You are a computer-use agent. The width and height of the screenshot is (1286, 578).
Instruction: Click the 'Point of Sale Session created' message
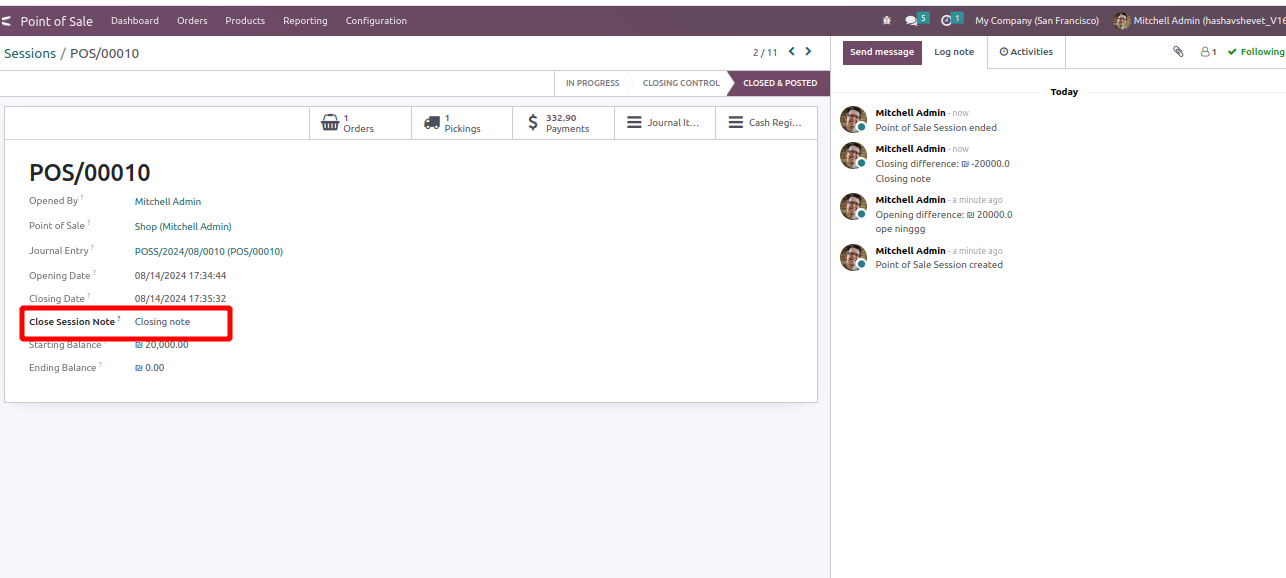point(939,265)
